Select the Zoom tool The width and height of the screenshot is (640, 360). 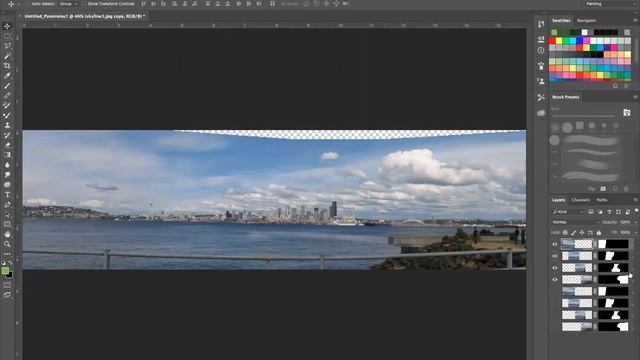coord(7,244)
